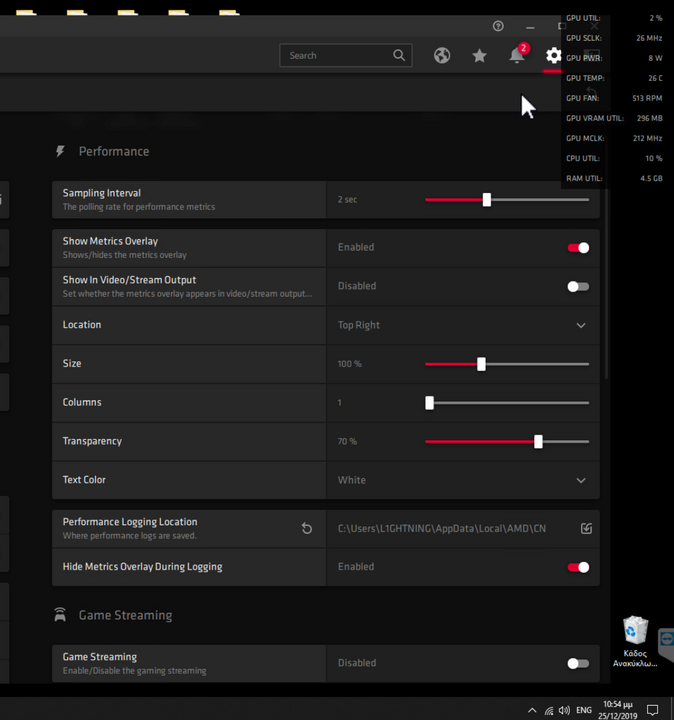Reset Performance Logging Location to default
The width and height of the screenshot is (674, 720).
click(x=307, y=529)
